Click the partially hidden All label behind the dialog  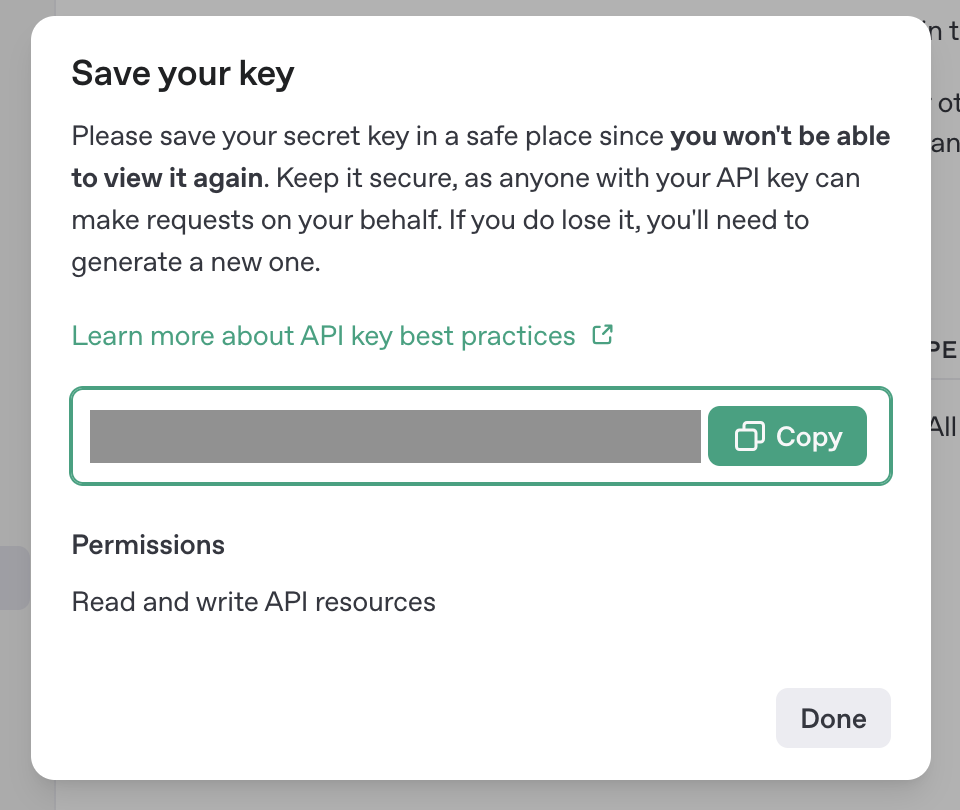pyautogui.click(x=944, y=427)
